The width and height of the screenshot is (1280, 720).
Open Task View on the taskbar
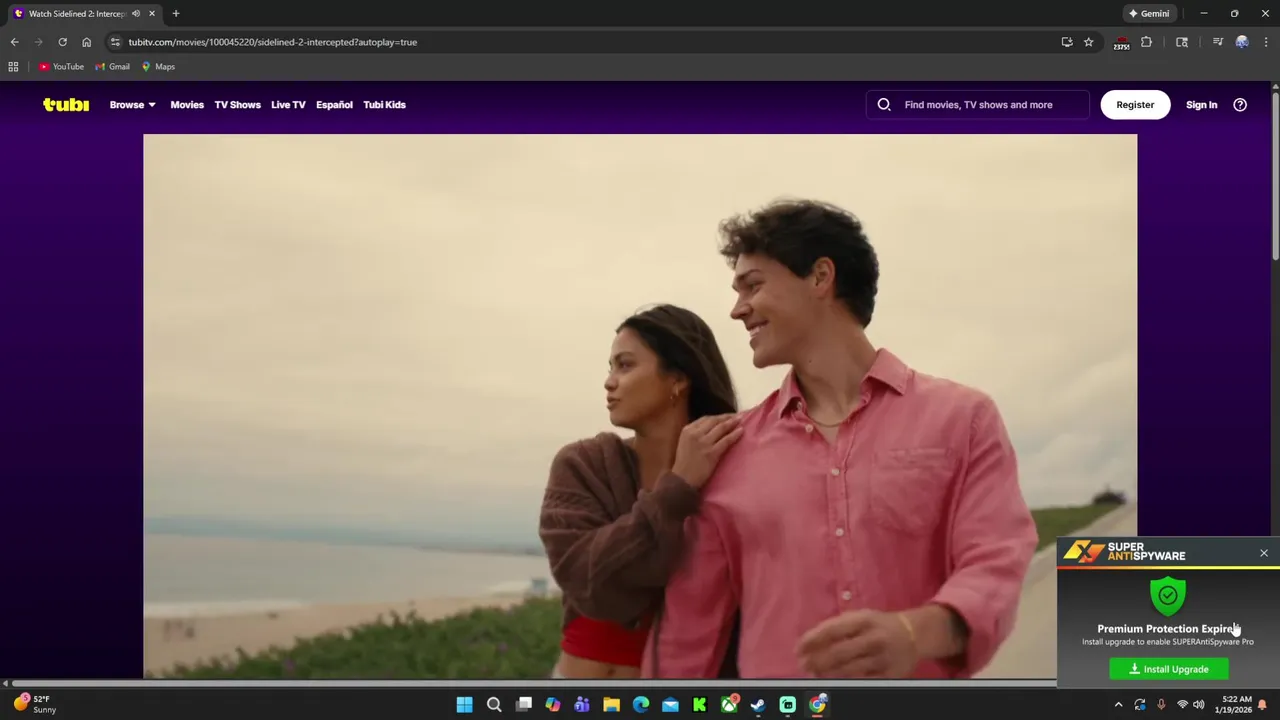coord(523,705)
